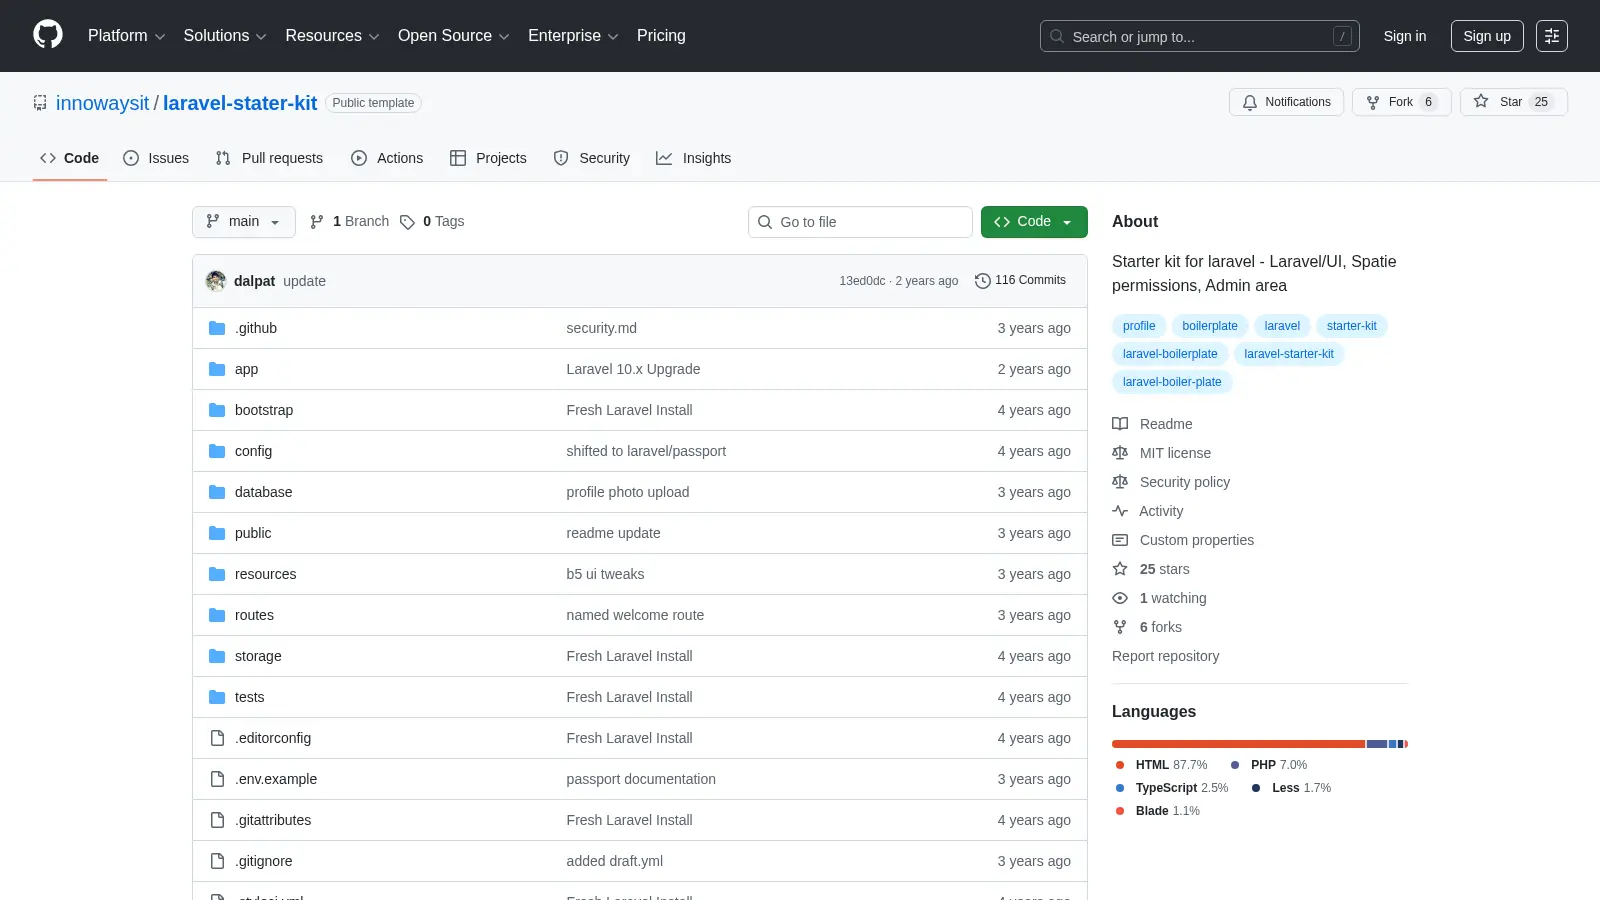Open the 'Laravel 10.x Upgrade' commit message
Viewport: 1600px width, 900px height.
633,369
